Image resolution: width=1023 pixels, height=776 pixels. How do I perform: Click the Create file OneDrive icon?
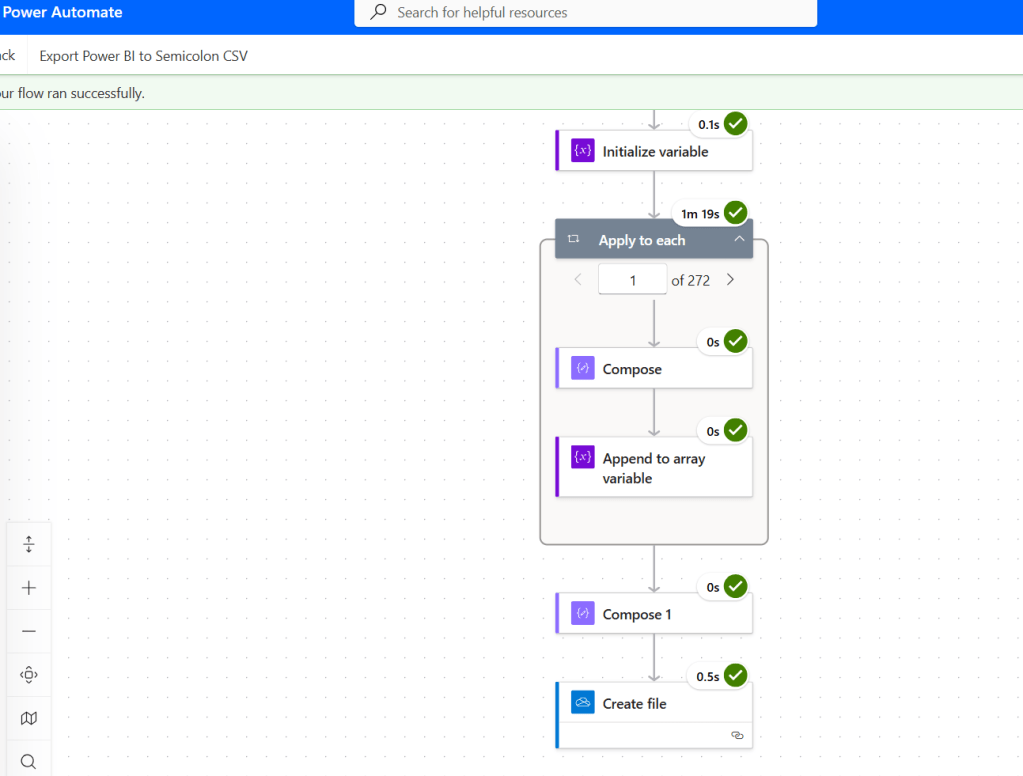coord(581,702)
